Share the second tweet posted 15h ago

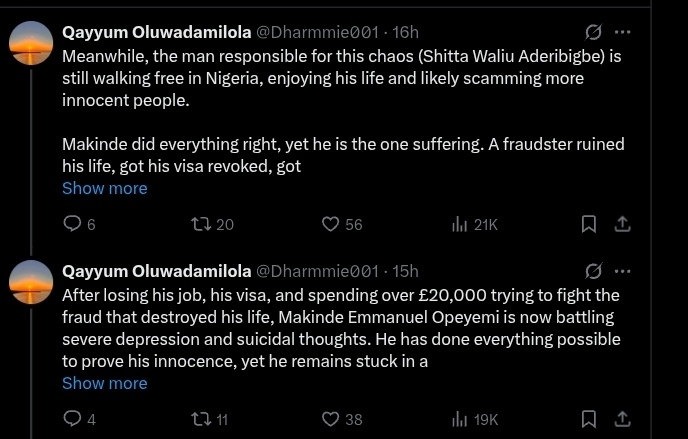click(622, 419)
